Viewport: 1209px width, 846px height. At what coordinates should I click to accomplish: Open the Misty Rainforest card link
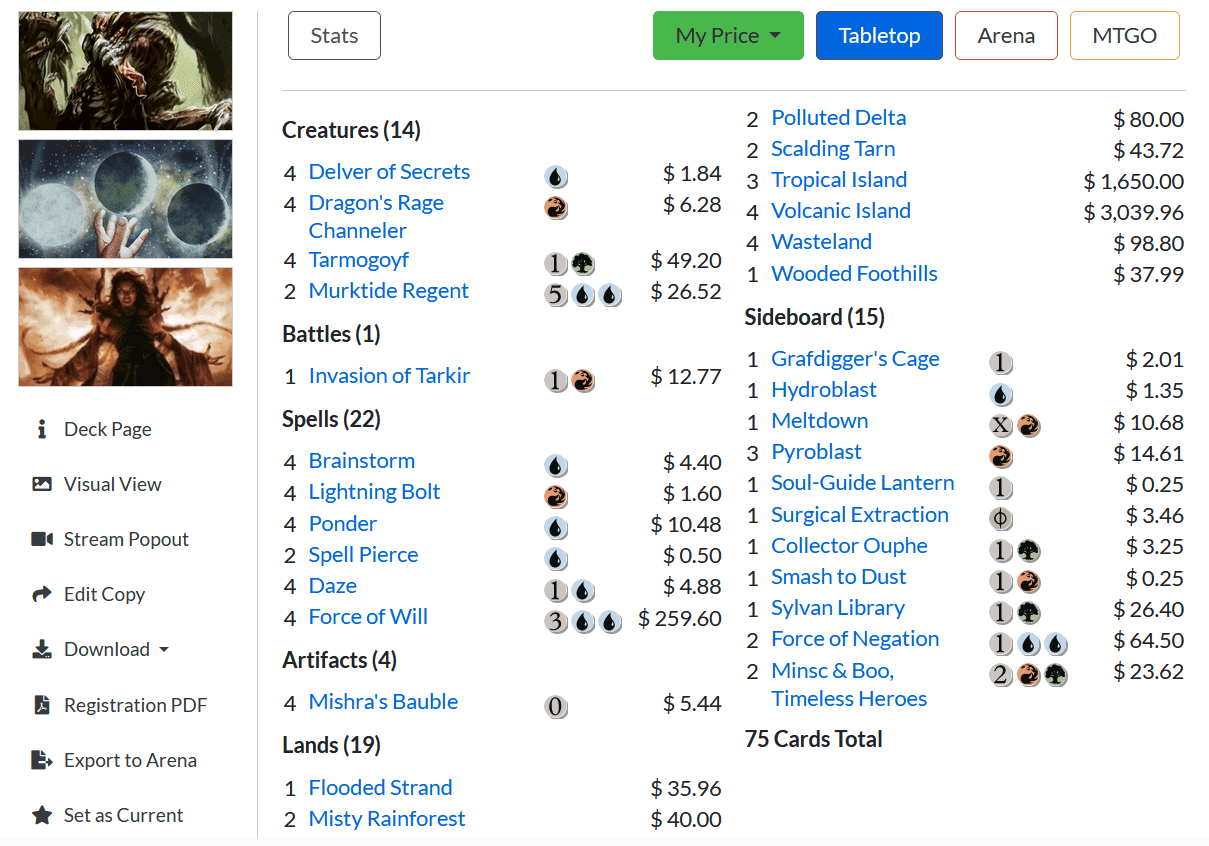coord(387,819)
